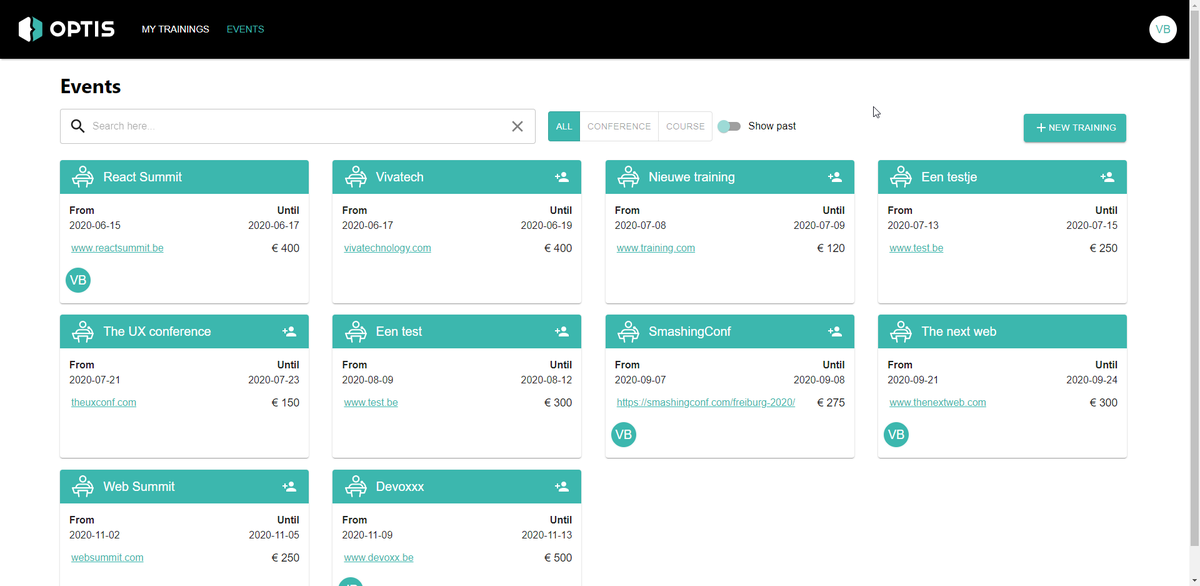Click date 2020-09-24 on The next web
This screenshot has width=1200, height=586.
click(x=1092, y=380)
